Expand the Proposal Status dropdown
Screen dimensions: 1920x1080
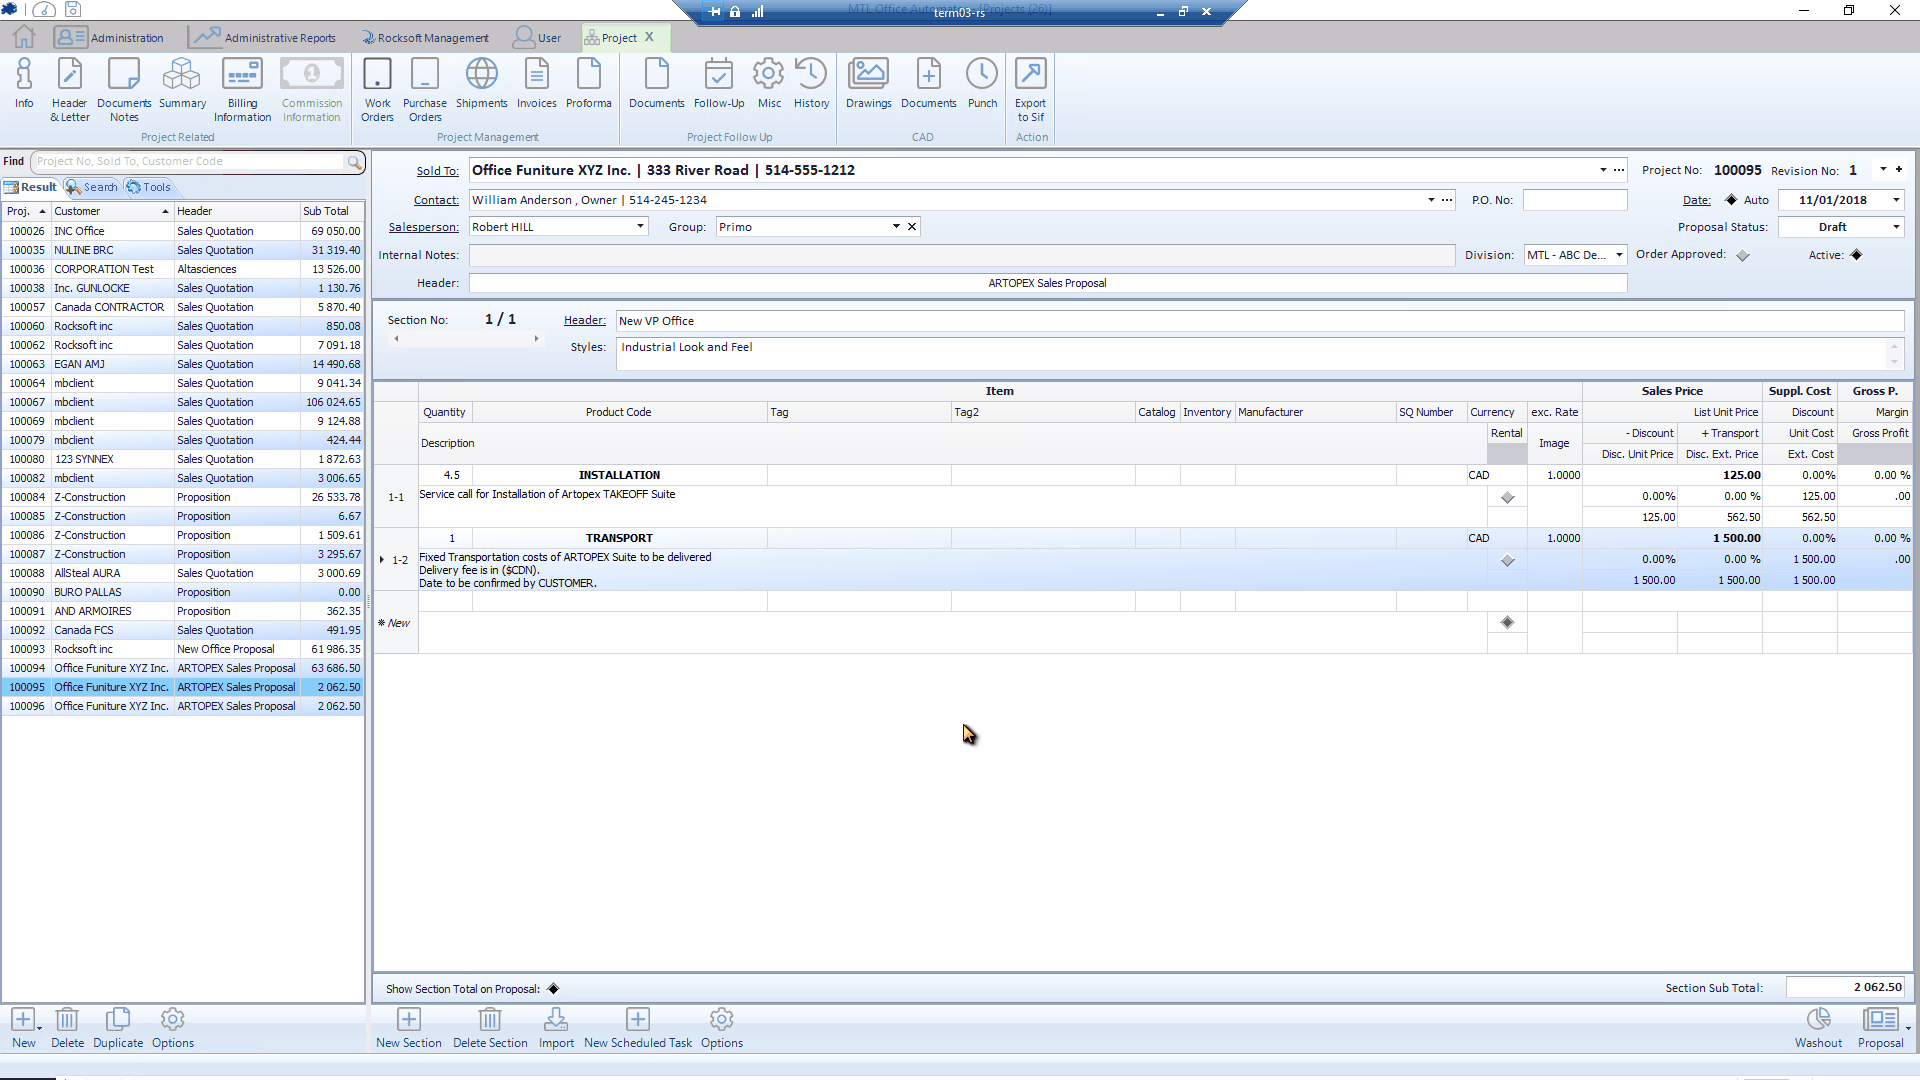pyautogui.click(x=1896, y=227)
